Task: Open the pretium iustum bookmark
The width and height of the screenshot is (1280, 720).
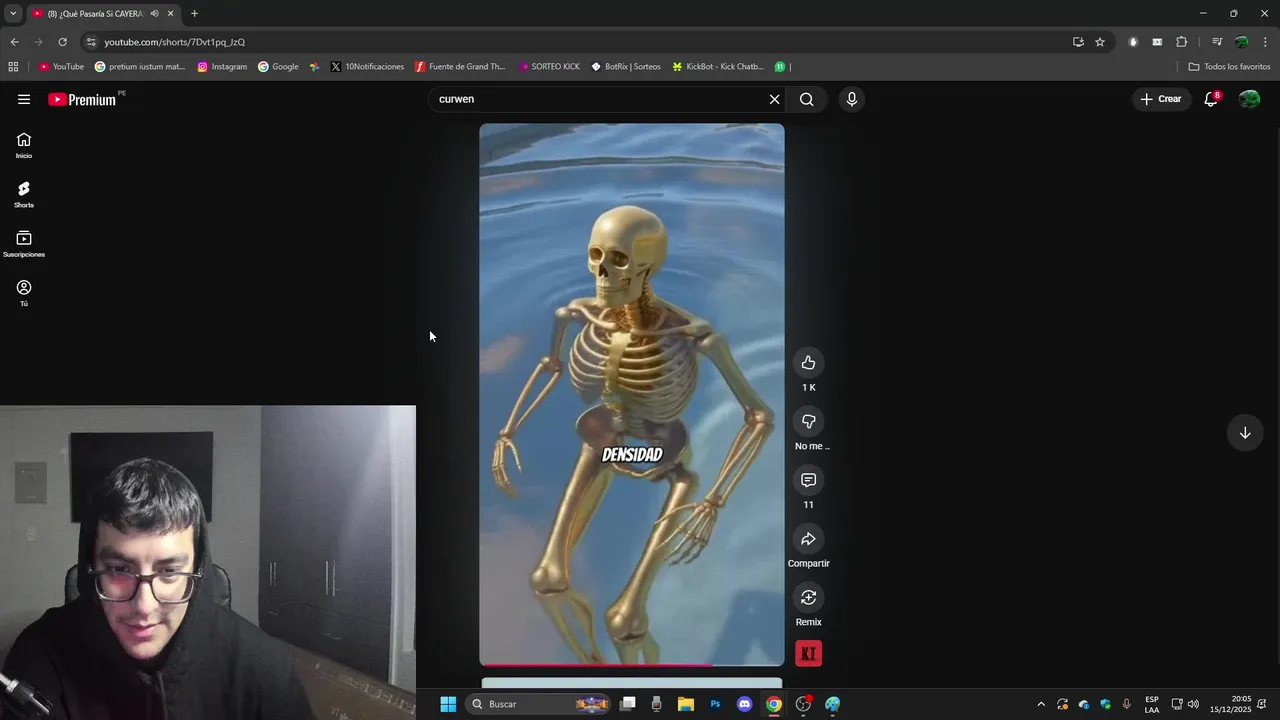Action: (x=140, y=67)
